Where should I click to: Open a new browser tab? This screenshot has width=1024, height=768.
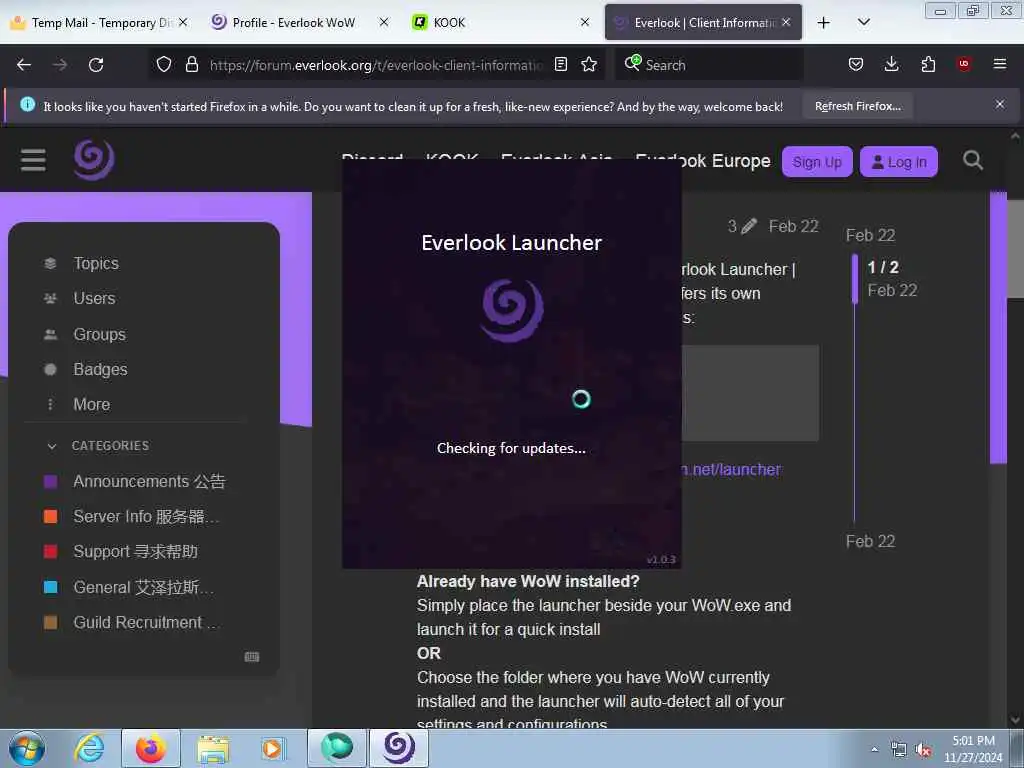824,23
